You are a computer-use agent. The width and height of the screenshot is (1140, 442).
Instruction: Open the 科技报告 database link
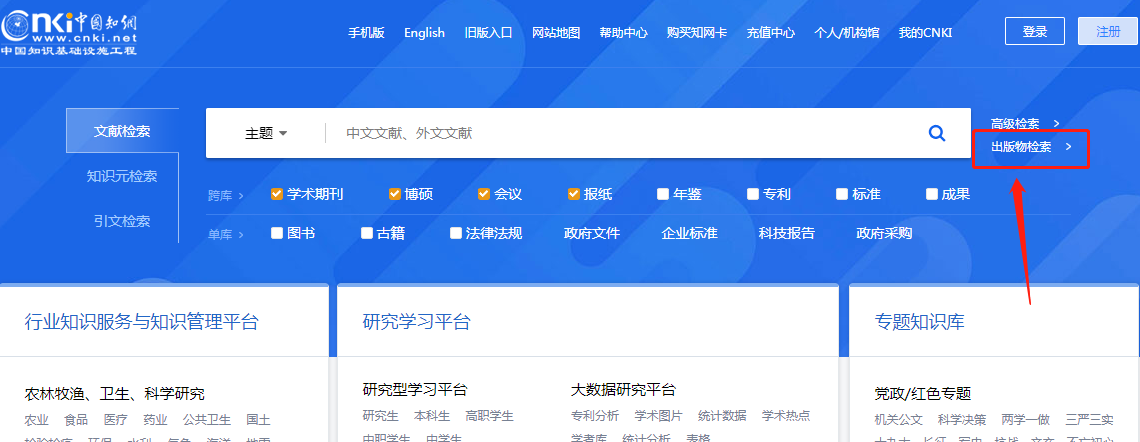(x=787, y=233)
